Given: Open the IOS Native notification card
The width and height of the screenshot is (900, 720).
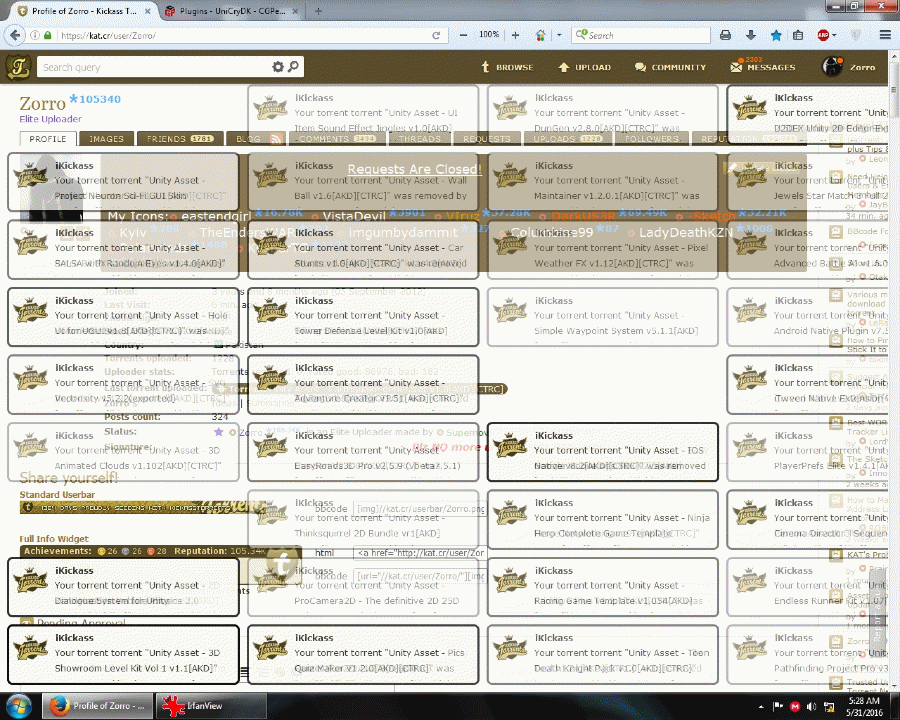Looking at the screenshot, I should (603, 452).
